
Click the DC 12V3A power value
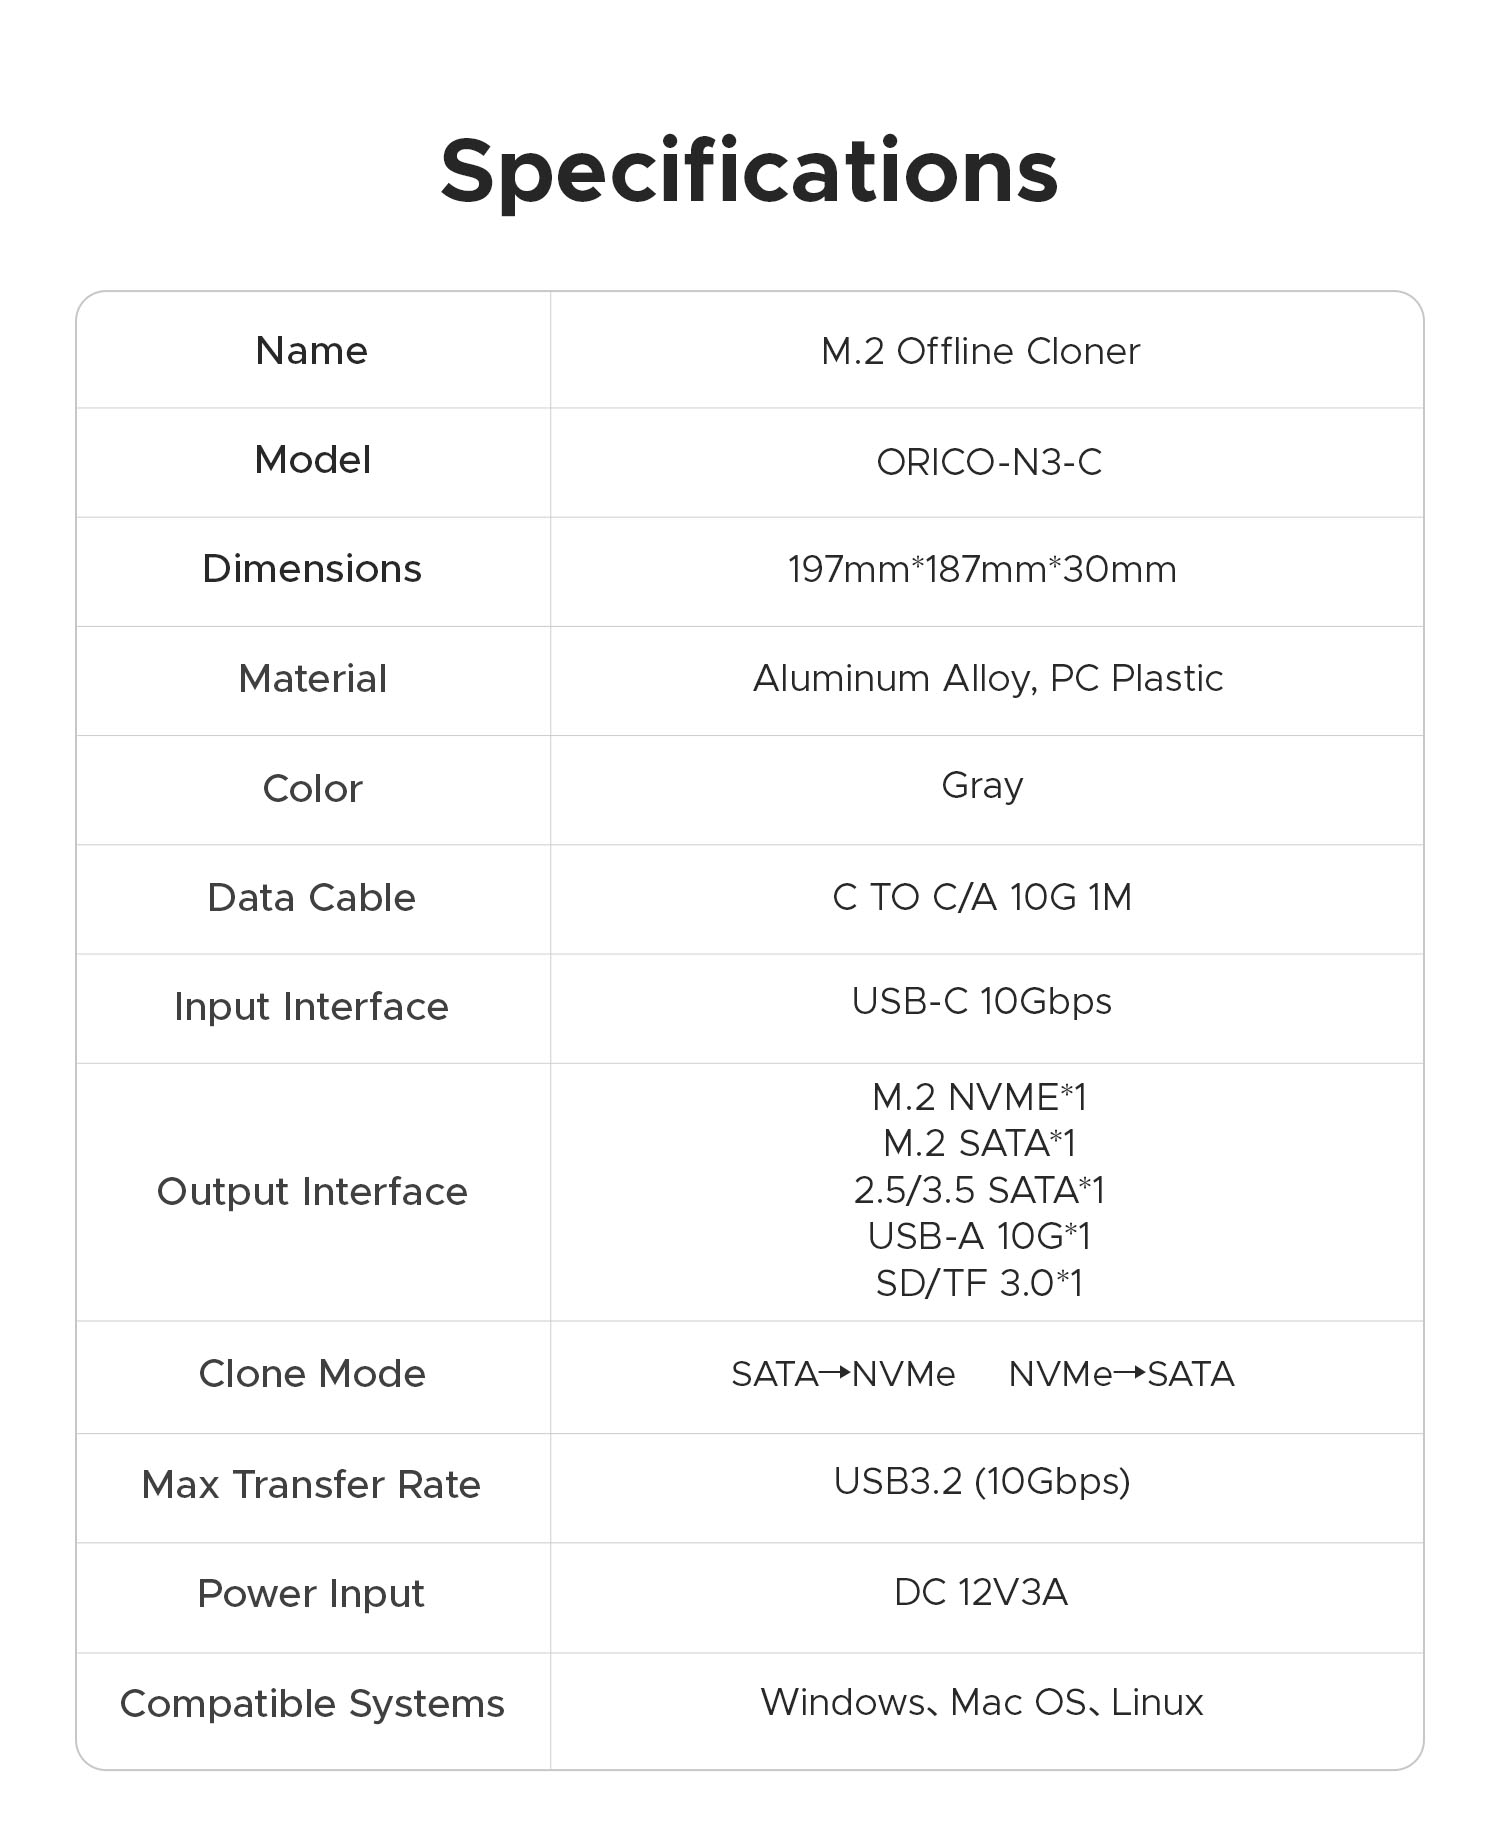(x=981, y=1593)
